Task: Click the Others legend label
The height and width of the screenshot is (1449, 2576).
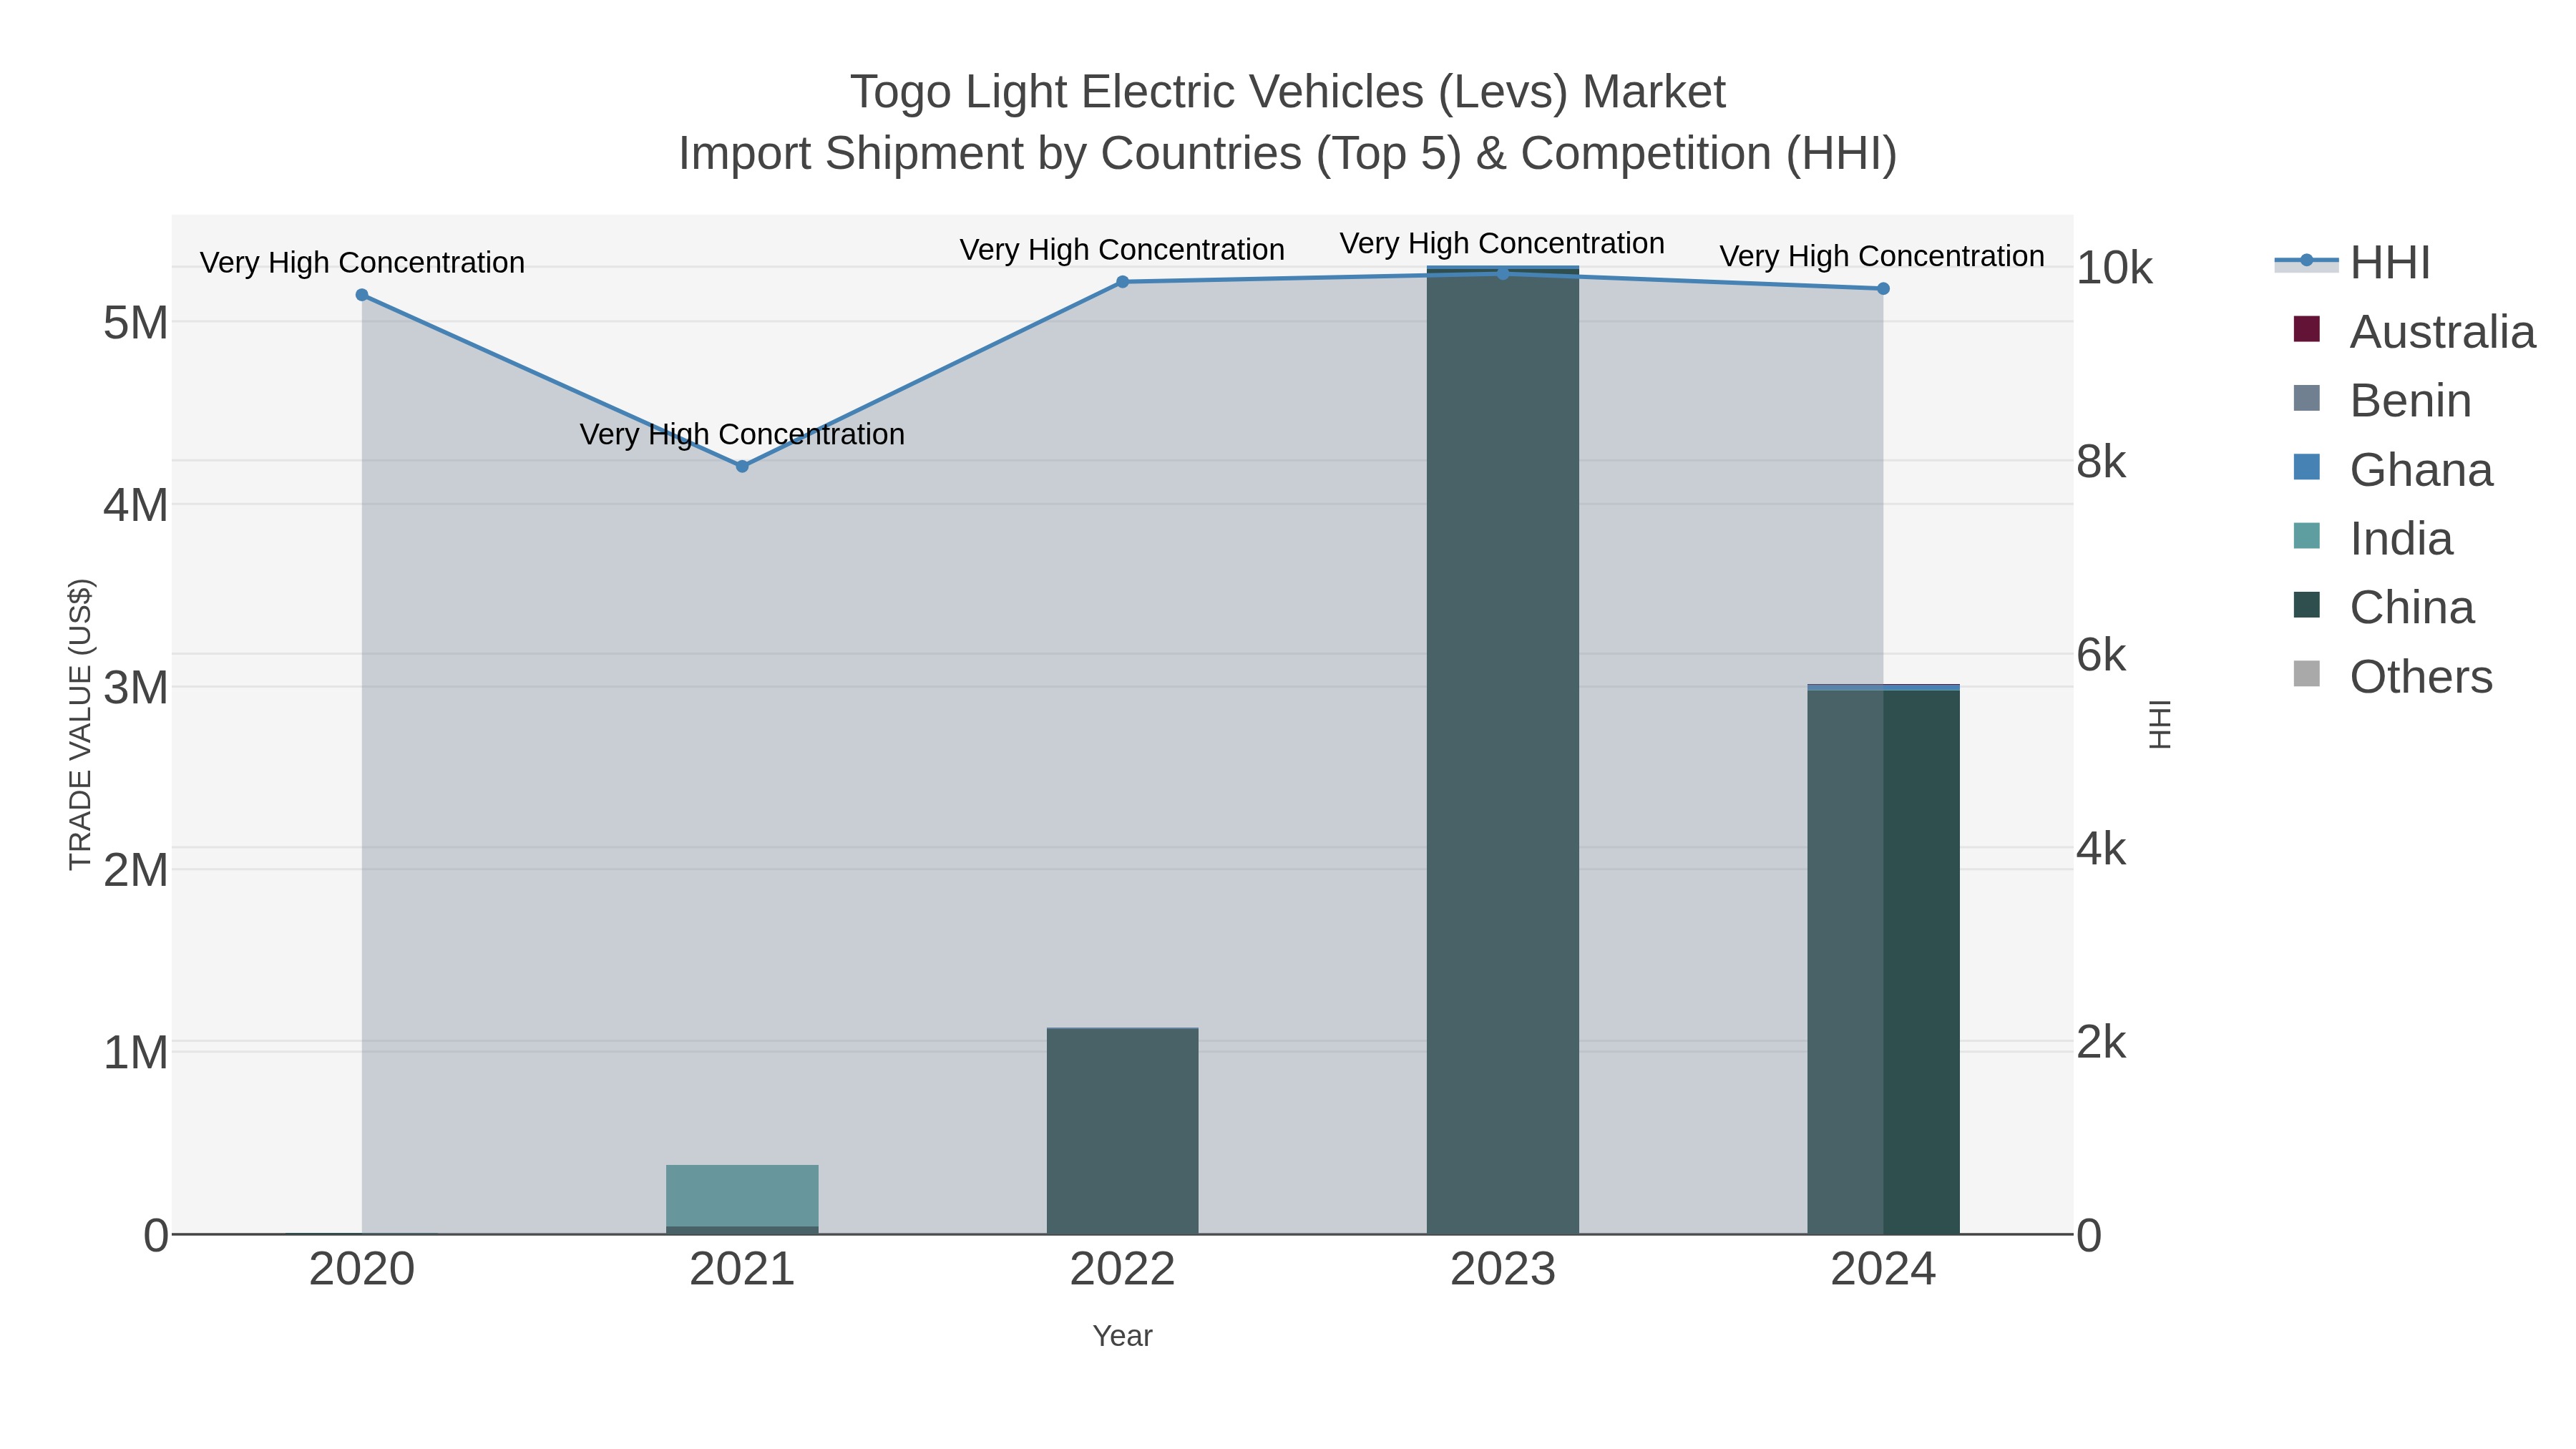Action: [2421, 677]
